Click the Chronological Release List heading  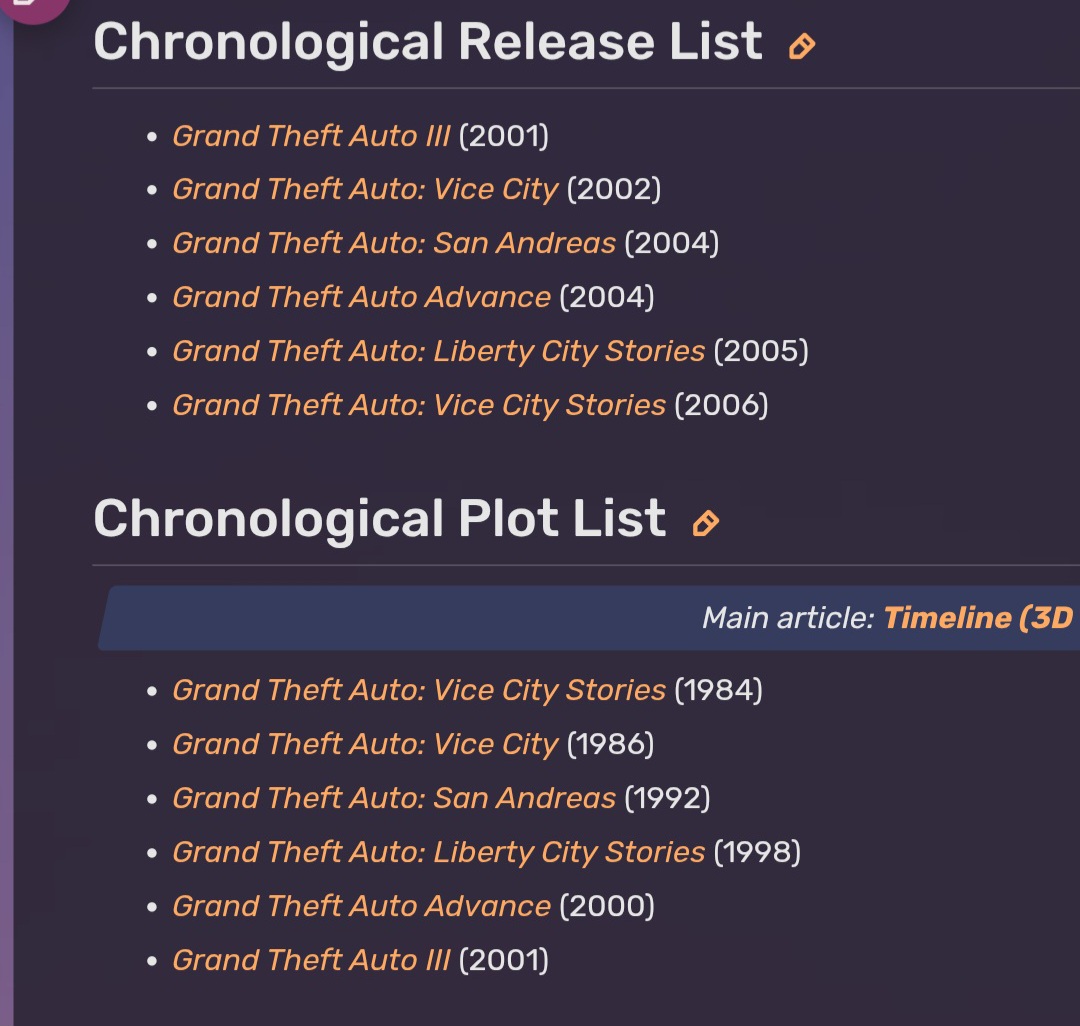coord(428,42)
